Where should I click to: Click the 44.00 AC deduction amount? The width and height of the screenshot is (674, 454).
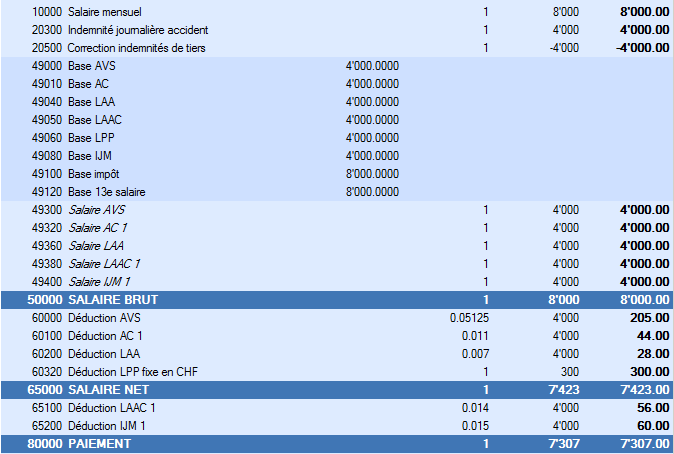pos(653,336)
